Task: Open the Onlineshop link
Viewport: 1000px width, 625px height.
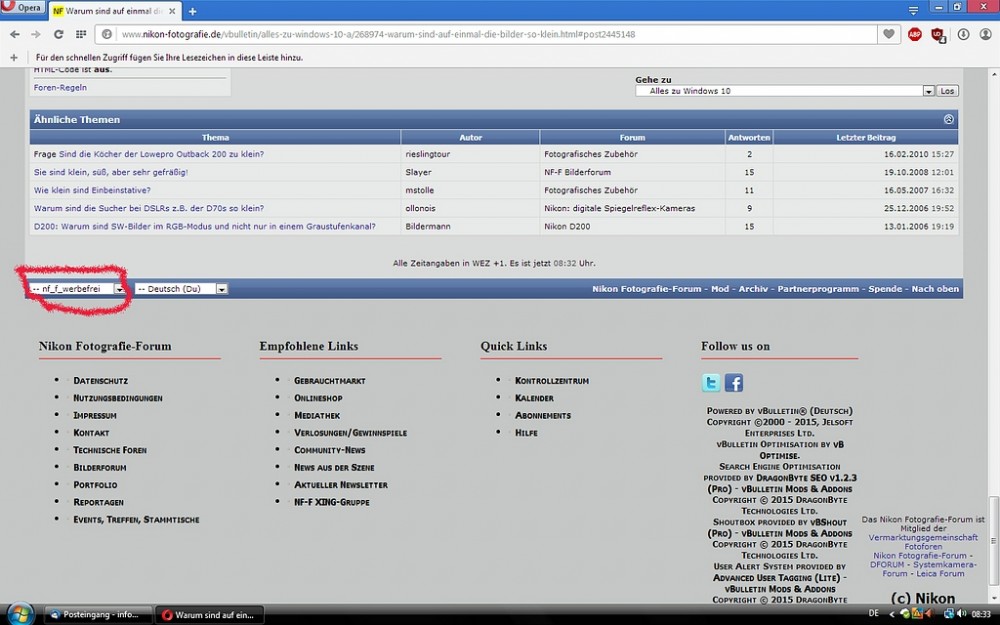Action: [318, 398]
